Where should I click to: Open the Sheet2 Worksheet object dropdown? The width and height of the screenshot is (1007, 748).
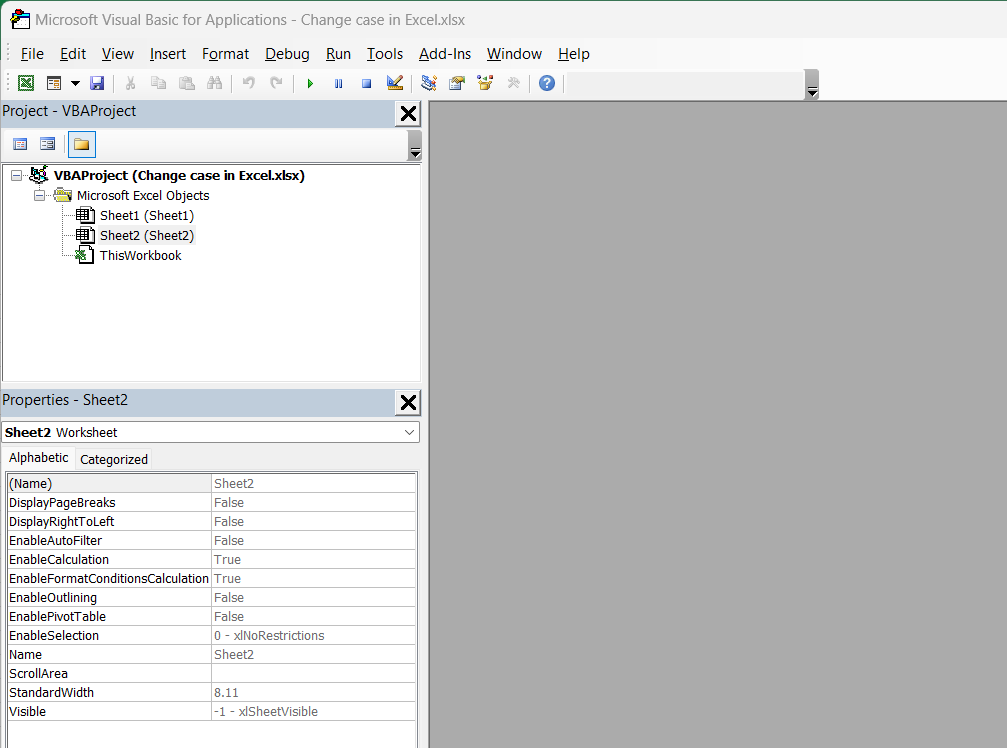(x=409, y=432)
